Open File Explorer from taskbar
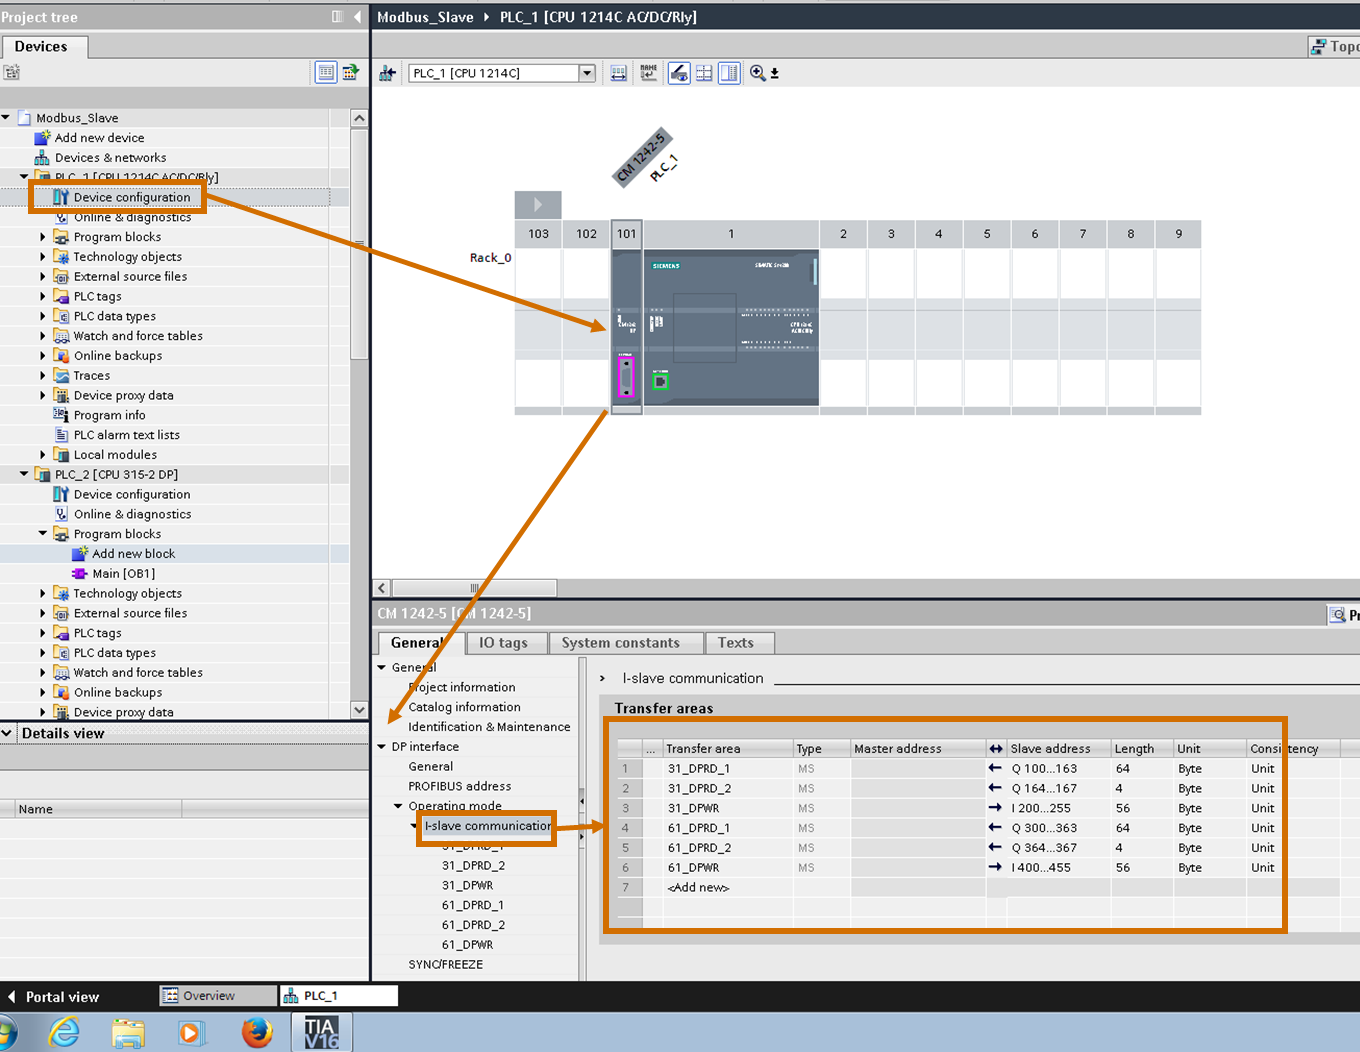1360x1052 pixels. click(x=128, y=1032)
